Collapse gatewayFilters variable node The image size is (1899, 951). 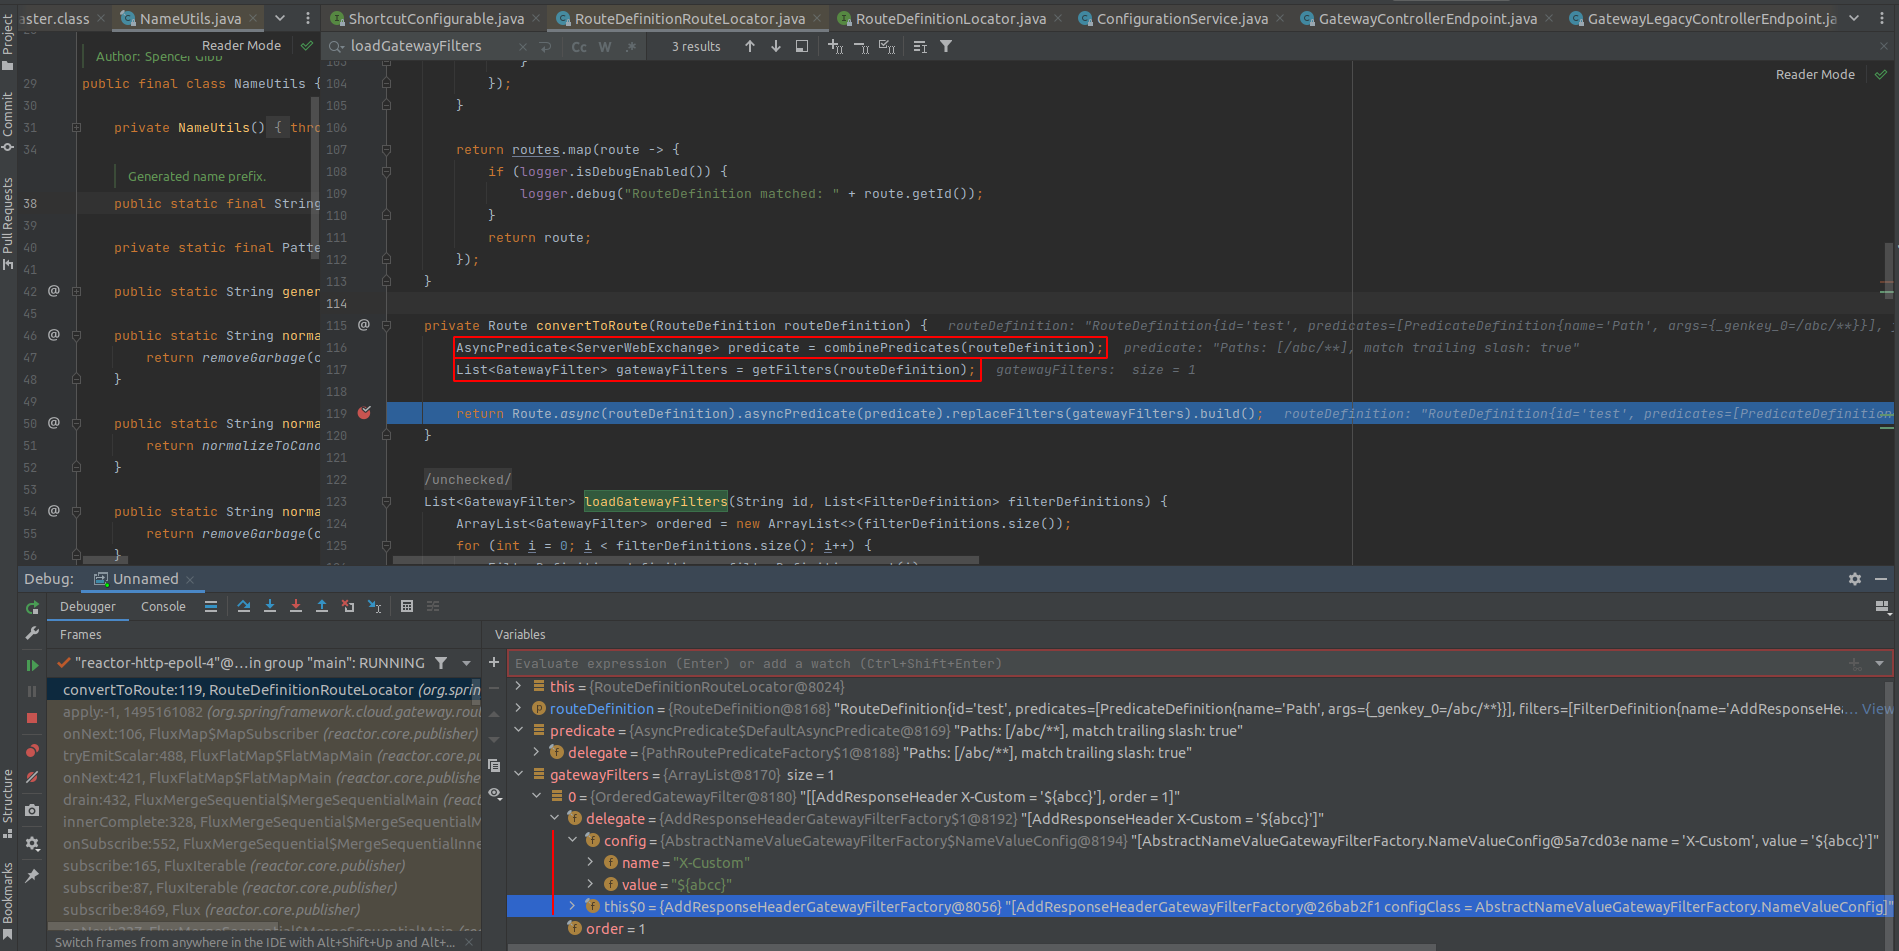point(518,775)
